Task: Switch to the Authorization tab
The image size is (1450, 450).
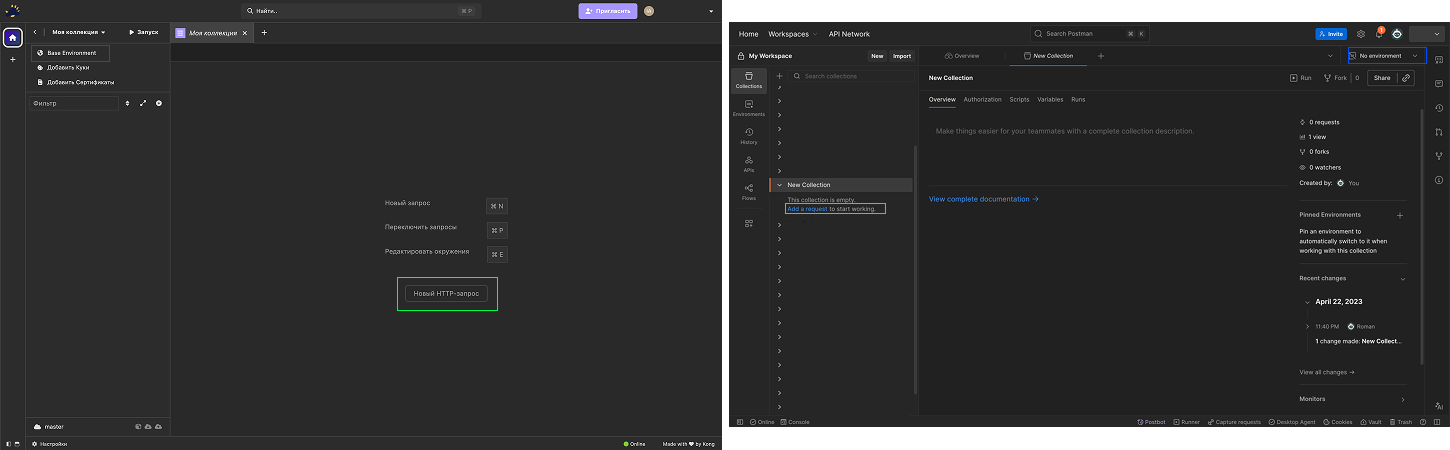Action: (x=982, y=99)
